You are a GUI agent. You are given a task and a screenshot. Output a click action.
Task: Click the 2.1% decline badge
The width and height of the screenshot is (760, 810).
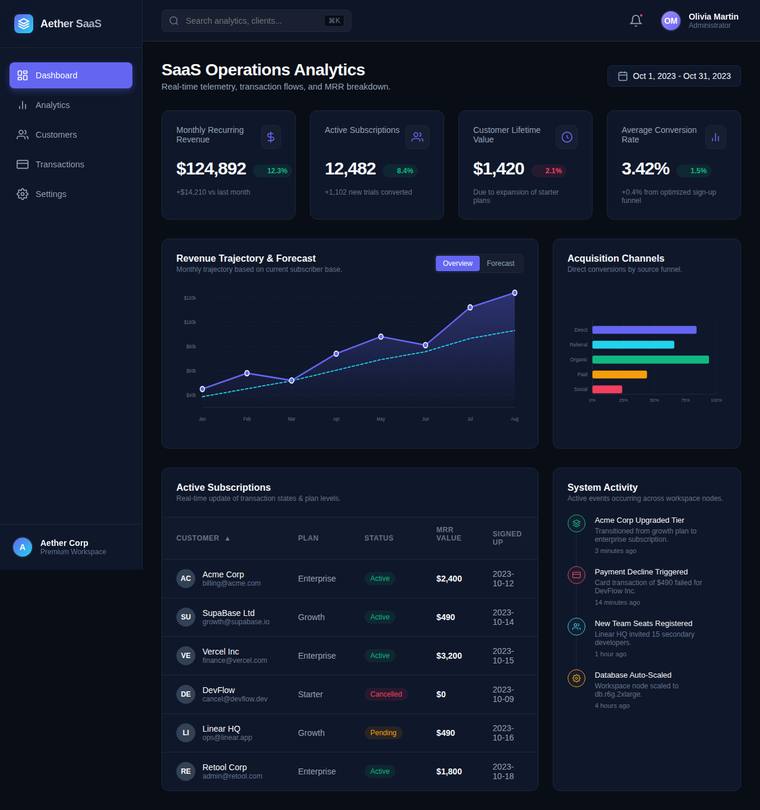(550, 170)
